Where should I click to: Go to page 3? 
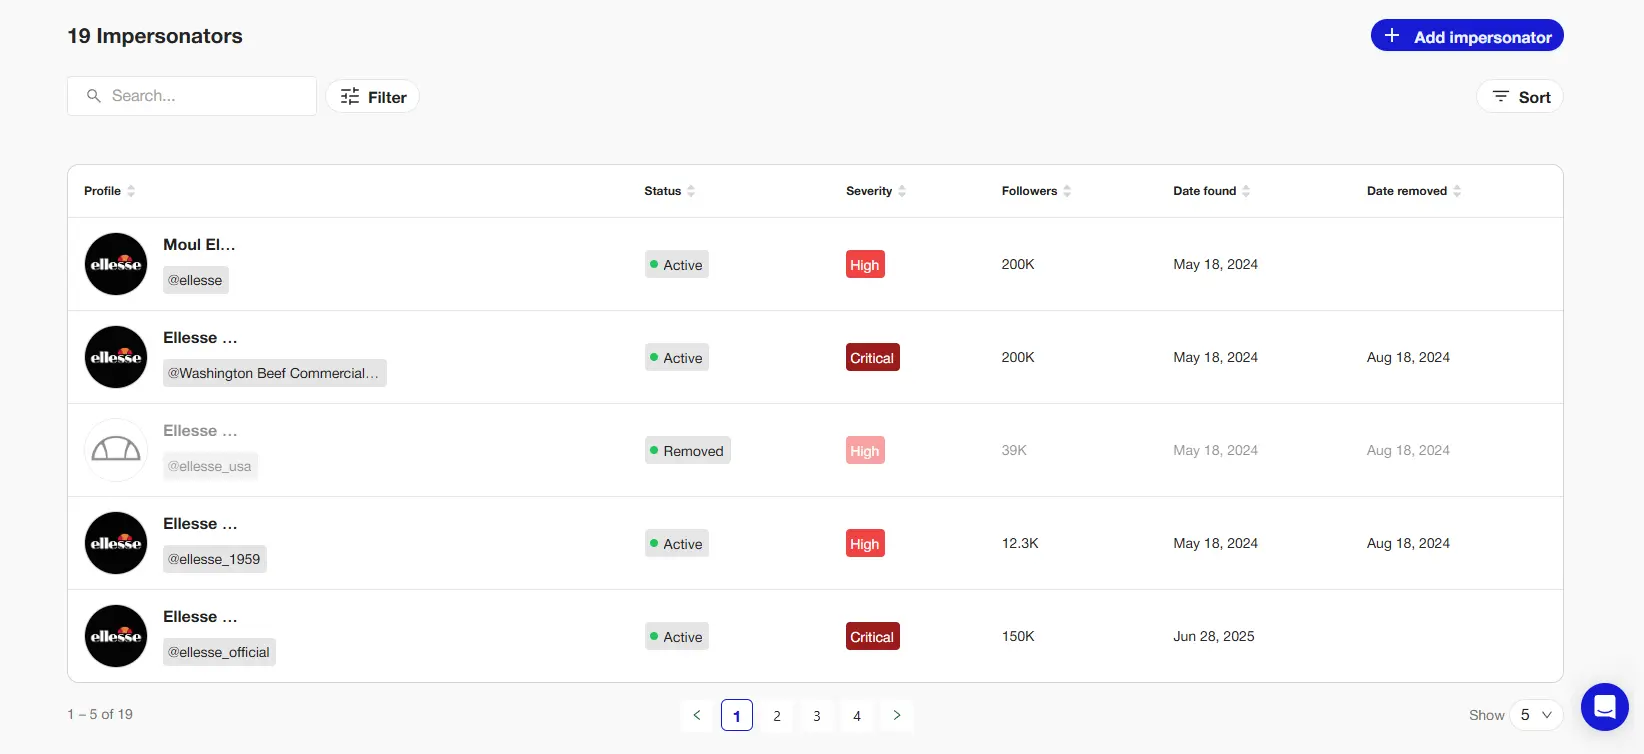(817, 715)
